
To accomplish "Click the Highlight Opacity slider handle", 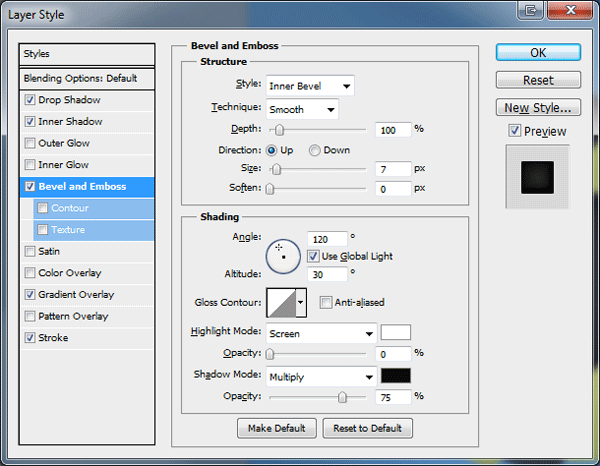I will pyautogui.click(x=270, y=354).
